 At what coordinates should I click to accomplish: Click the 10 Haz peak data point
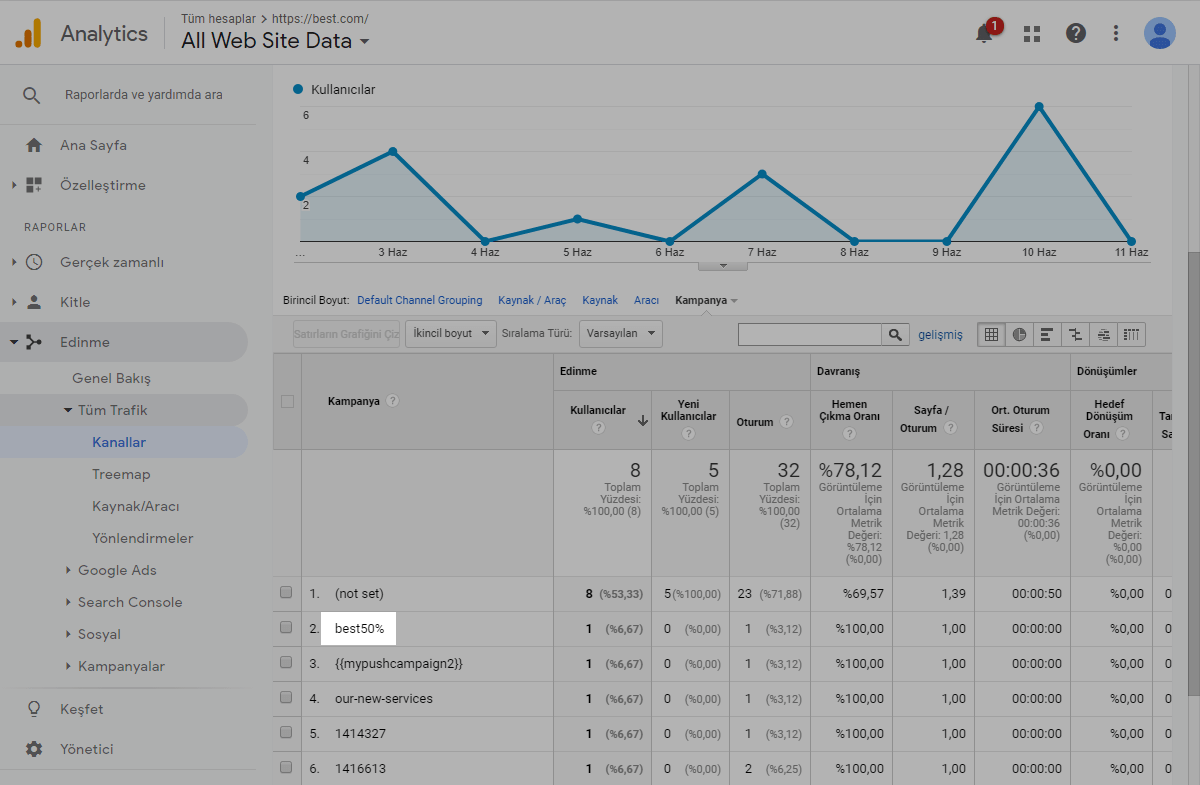pos(1039,106)
